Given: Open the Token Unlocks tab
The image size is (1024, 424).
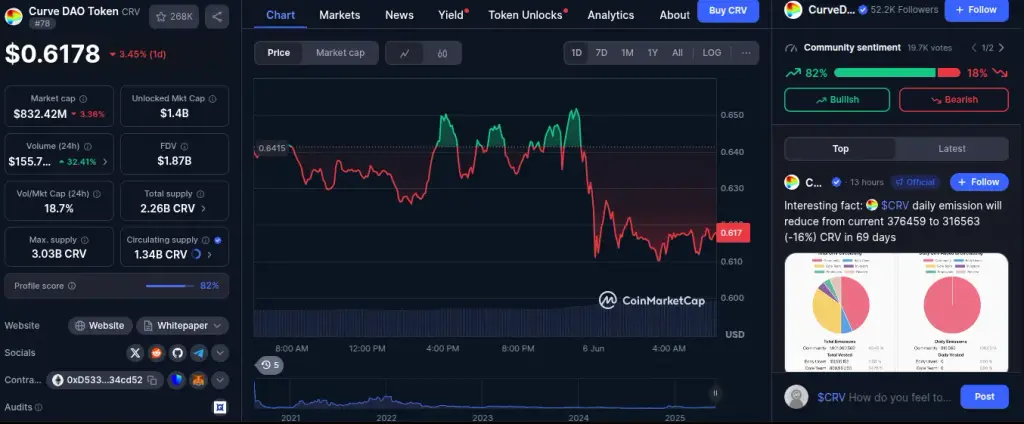Looking at the screenshot, I should pyautogui.click(x=526, y=15).
